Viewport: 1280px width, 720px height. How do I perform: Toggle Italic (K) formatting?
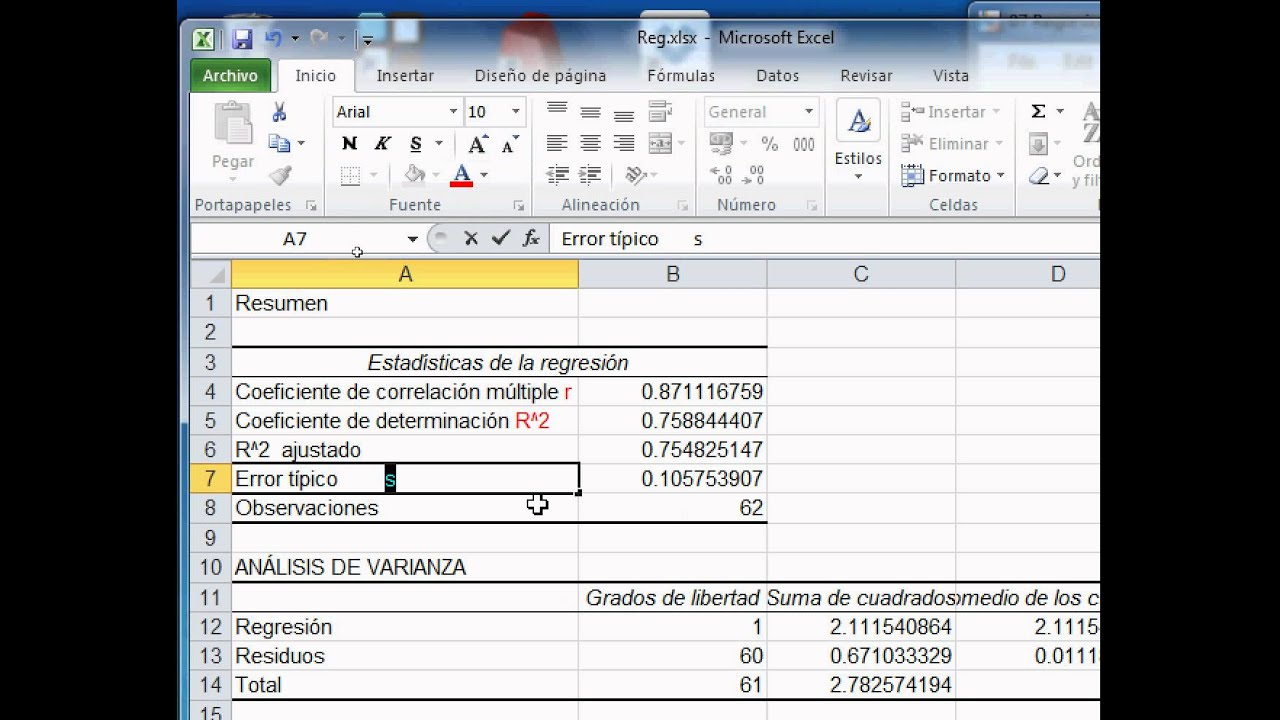point(382,144)
